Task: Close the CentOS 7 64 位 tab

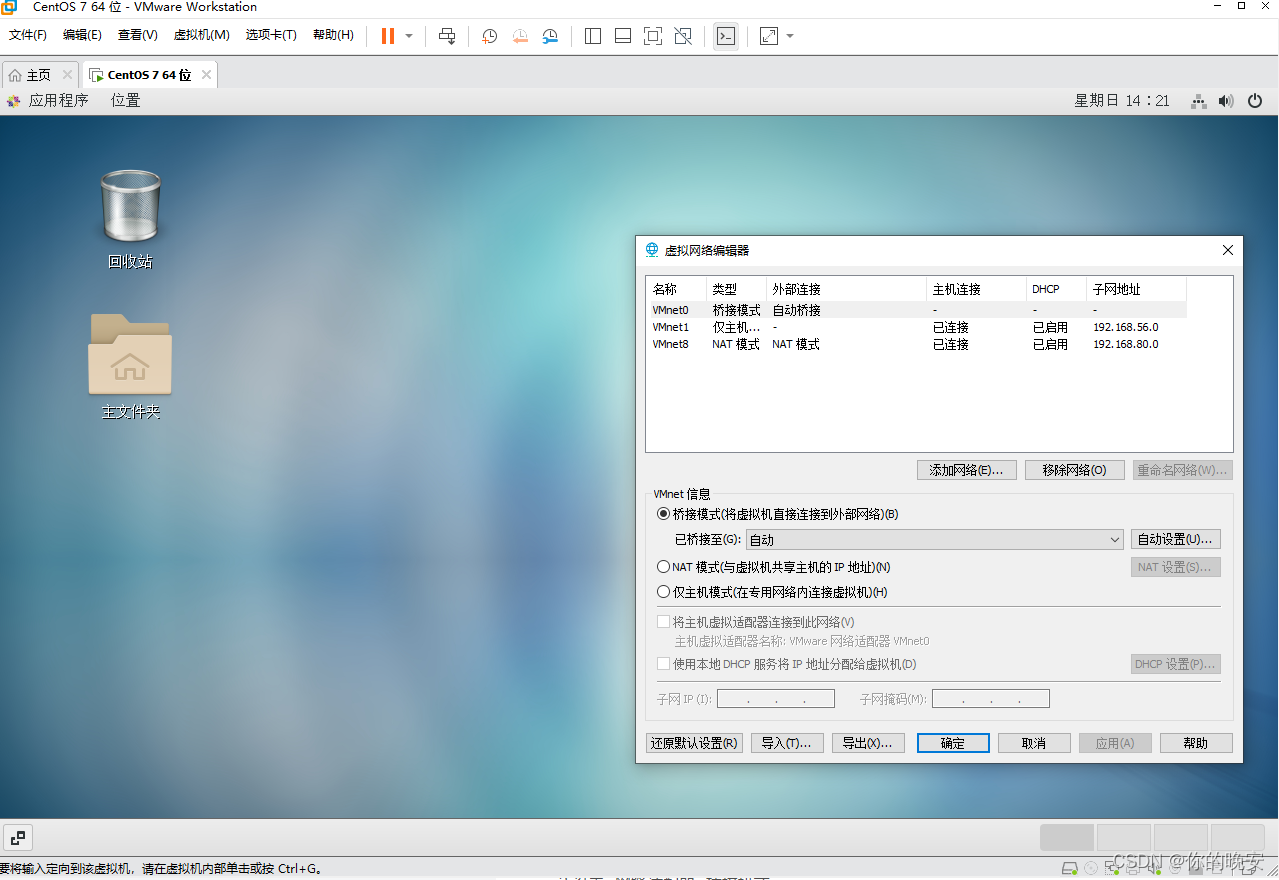Action: (206, 74)
